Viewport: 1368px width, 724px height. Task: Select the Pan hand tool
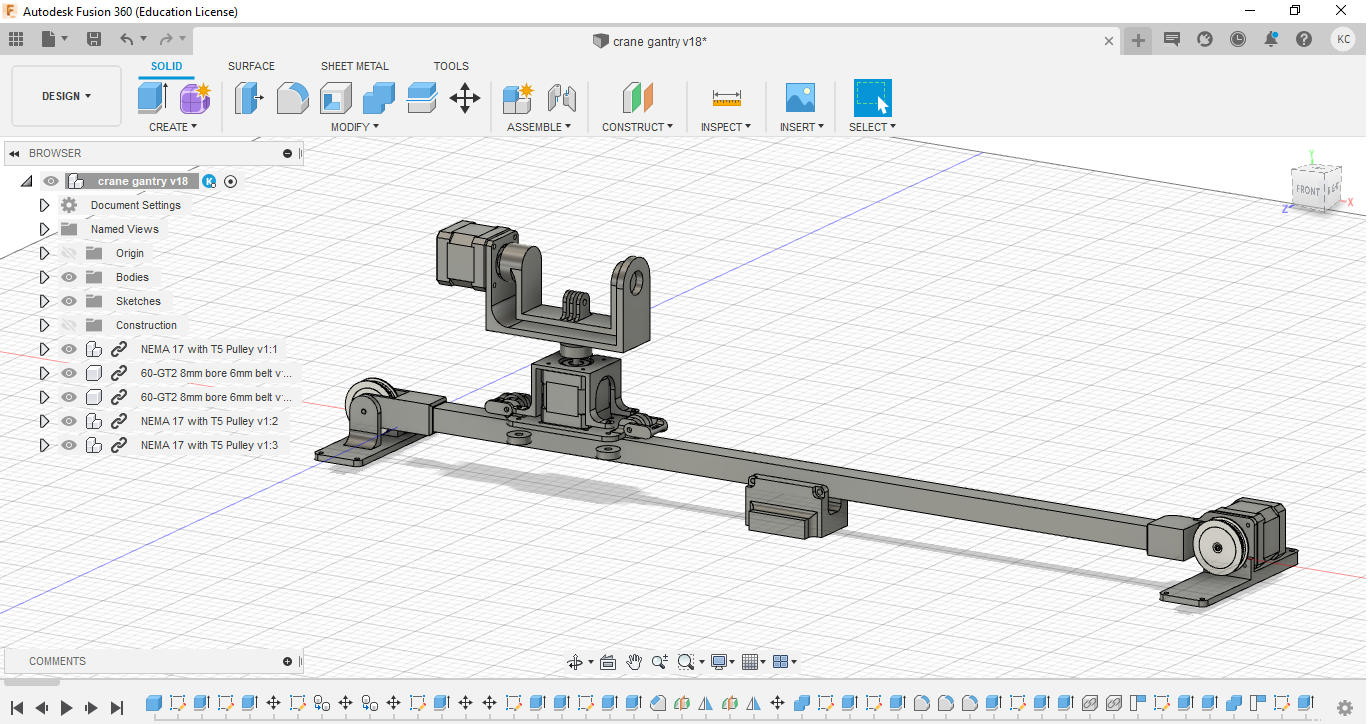point(634,662)
